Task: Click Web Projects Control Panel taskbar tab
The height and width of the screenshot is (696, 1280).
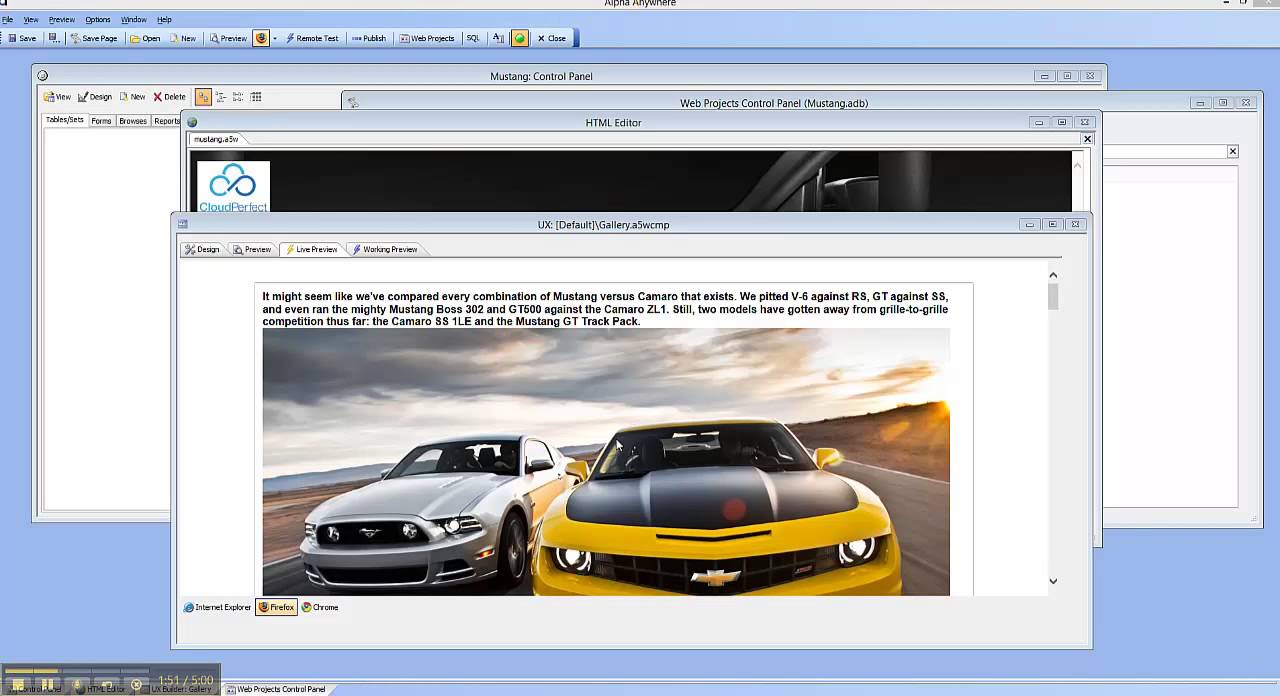Action: (x=275, y=689)
